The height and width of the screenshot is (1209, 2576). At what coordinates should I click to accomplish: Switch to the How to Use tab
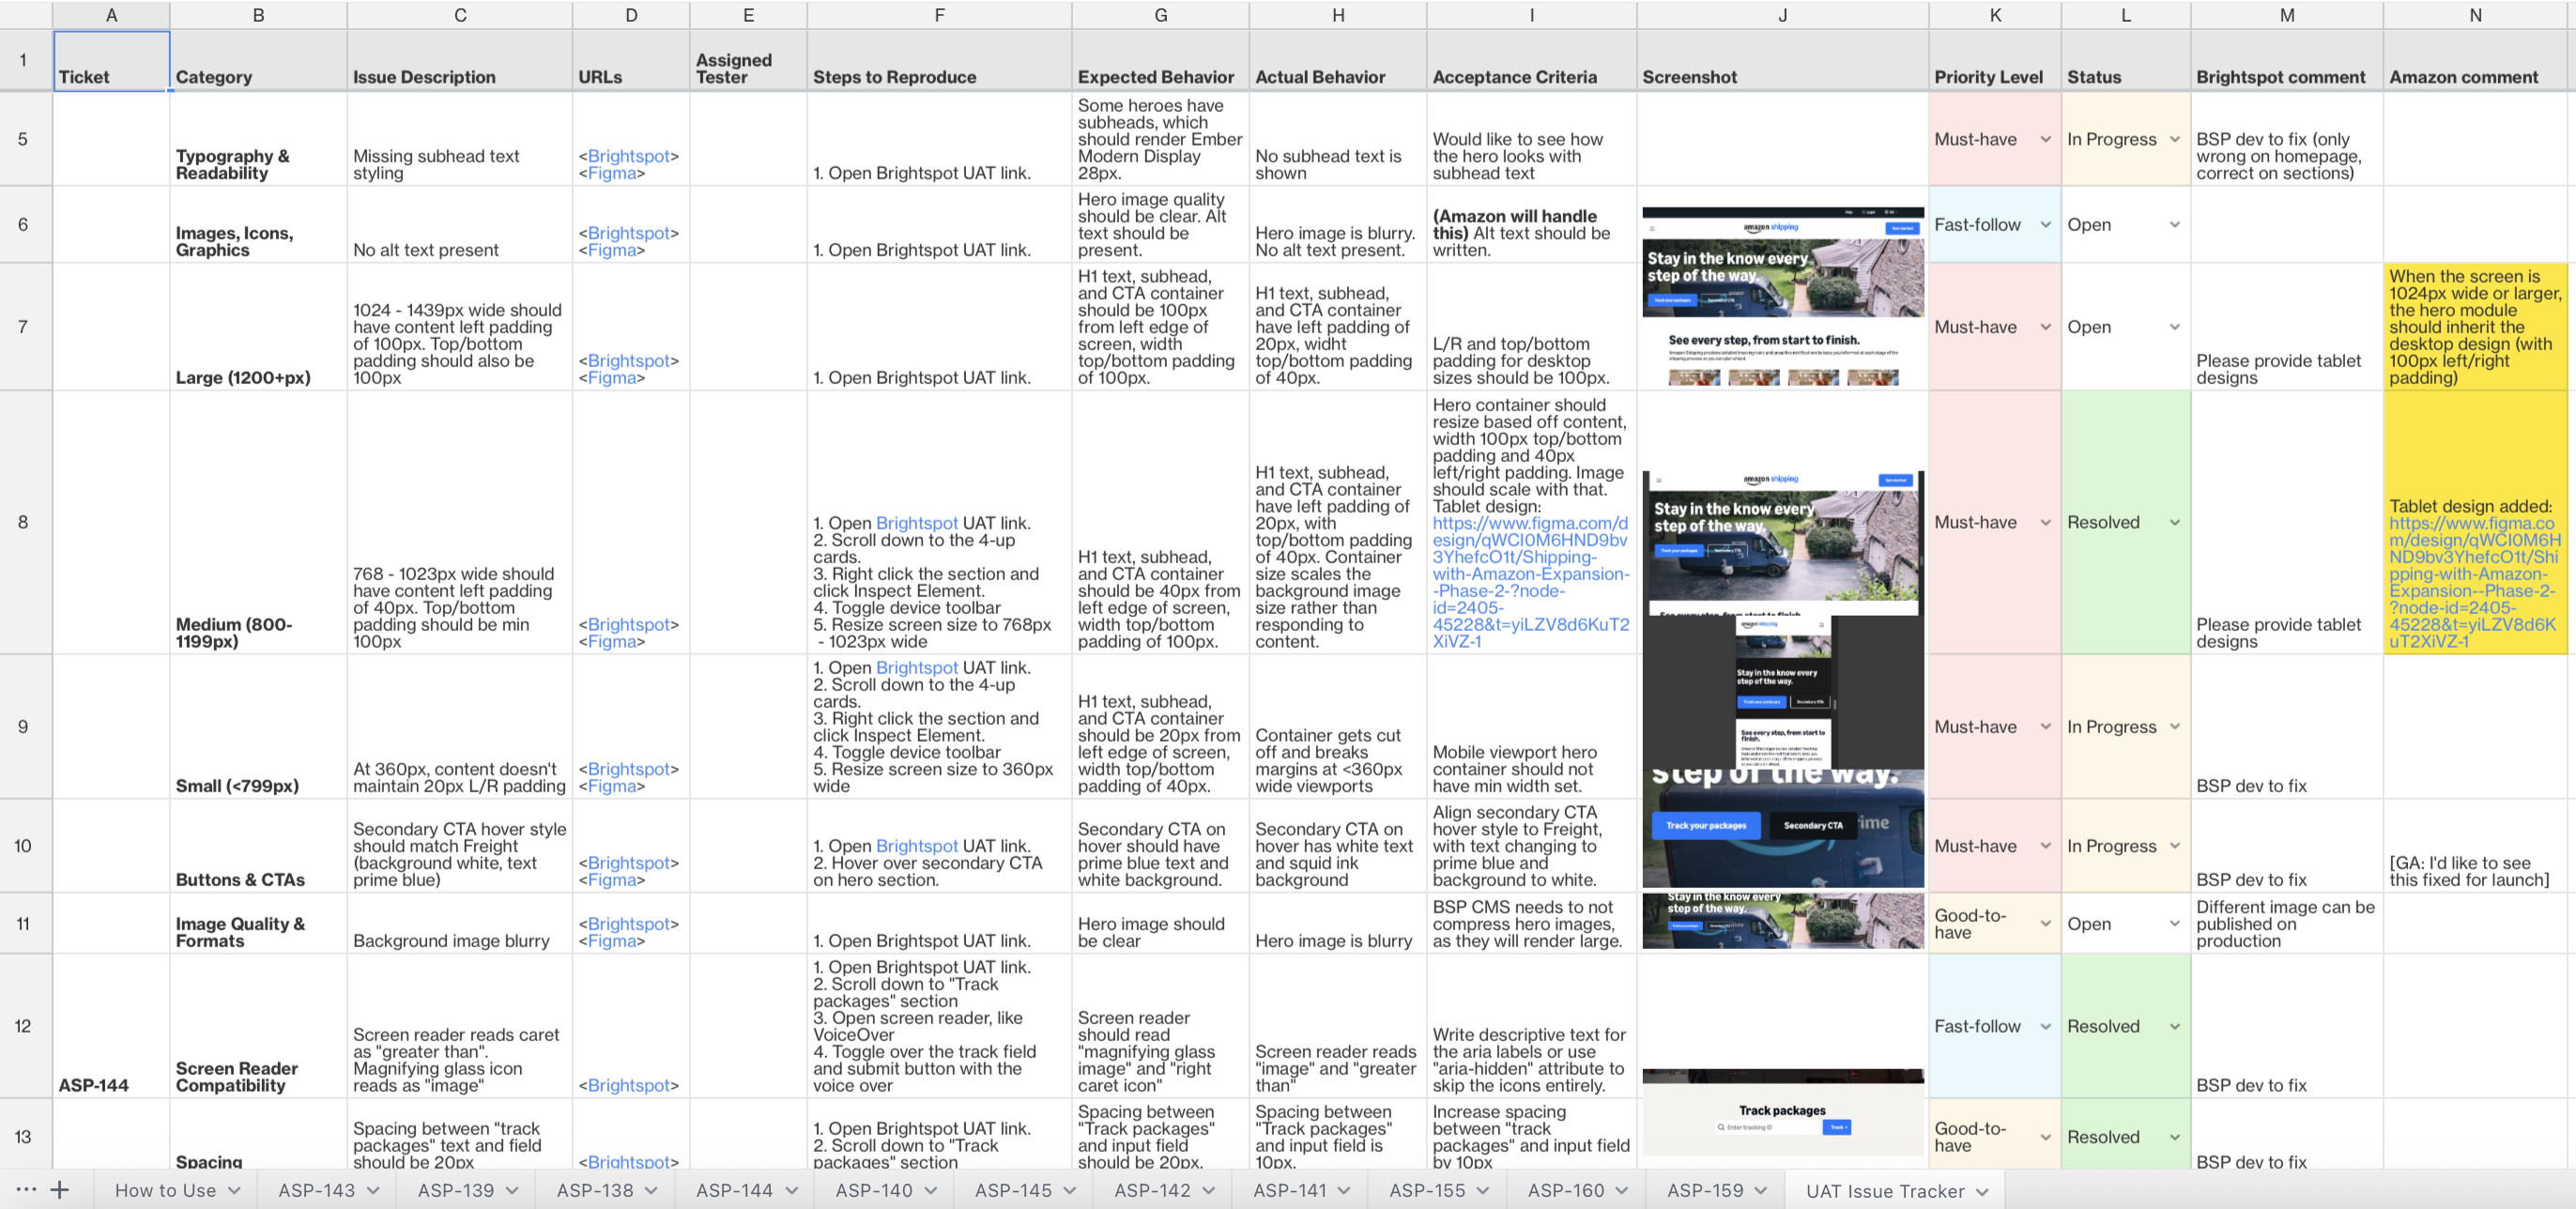pos(165,1191)
